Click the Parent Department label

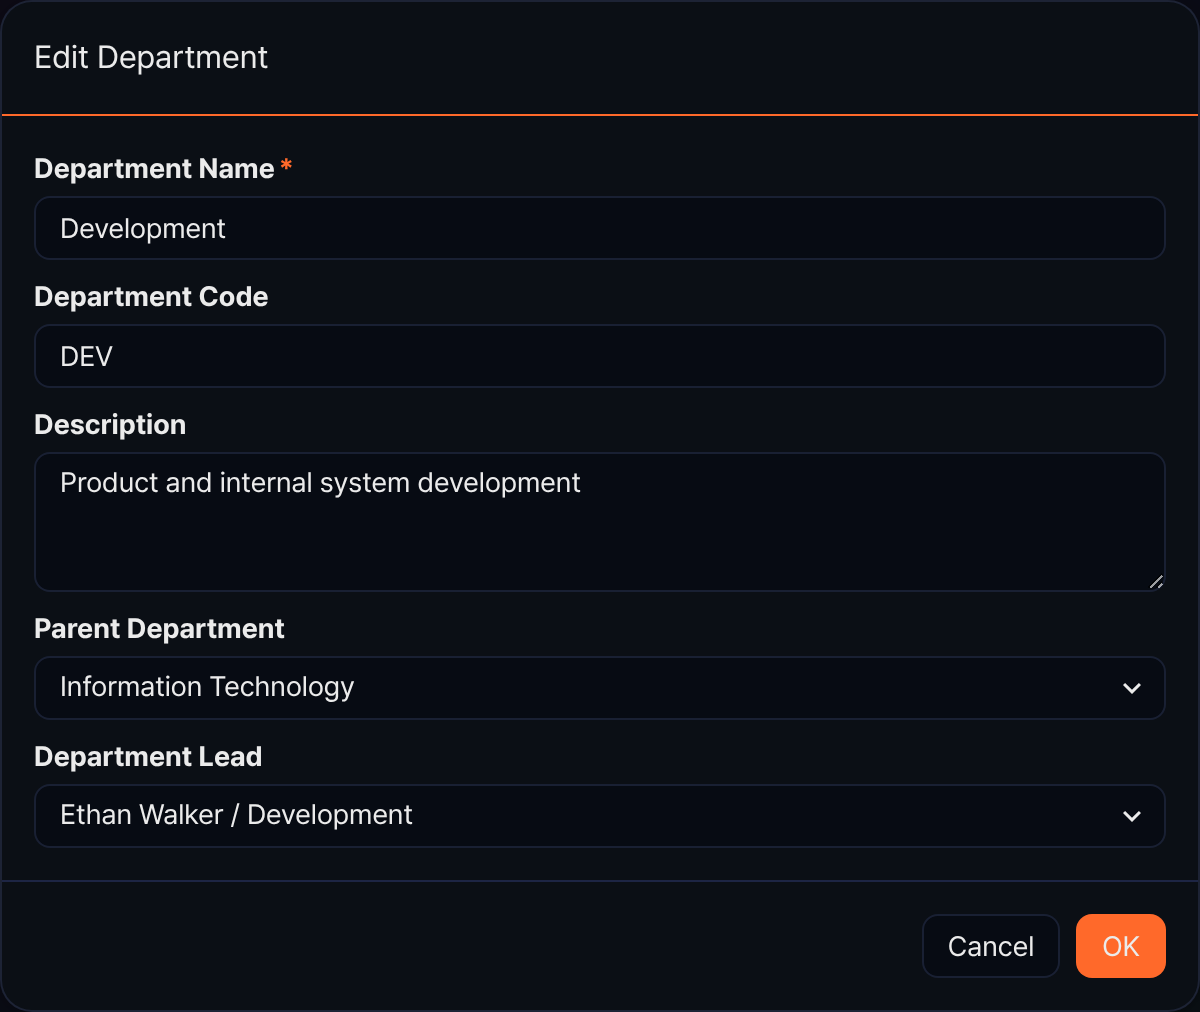tap(159, 629)
